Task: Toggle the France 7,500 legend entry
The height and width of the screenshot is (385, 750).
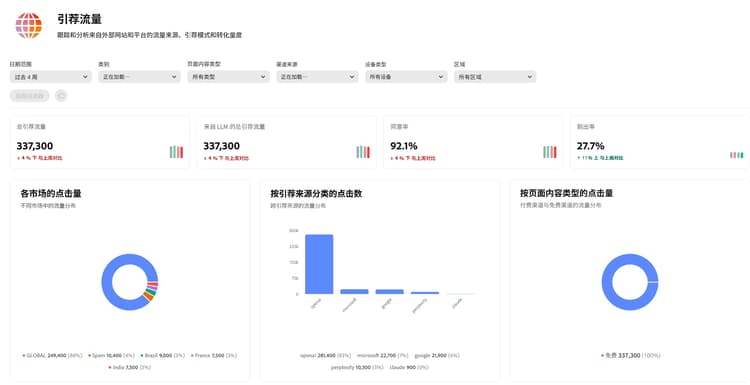Action: (x=214, y=355)
